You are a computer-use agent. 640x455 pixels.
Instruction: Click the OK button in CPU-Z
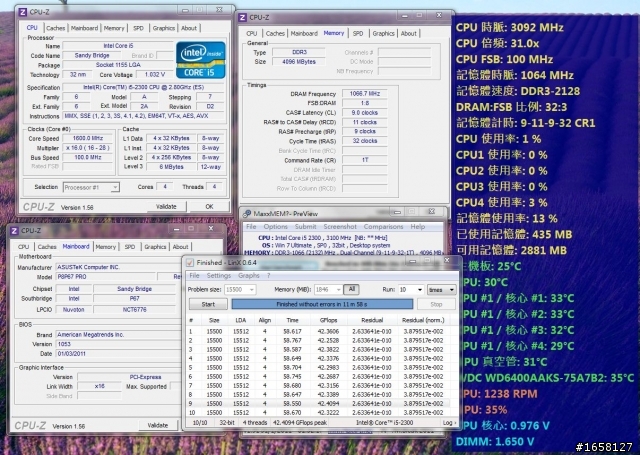pyautogui.click(x=209, y=206)
